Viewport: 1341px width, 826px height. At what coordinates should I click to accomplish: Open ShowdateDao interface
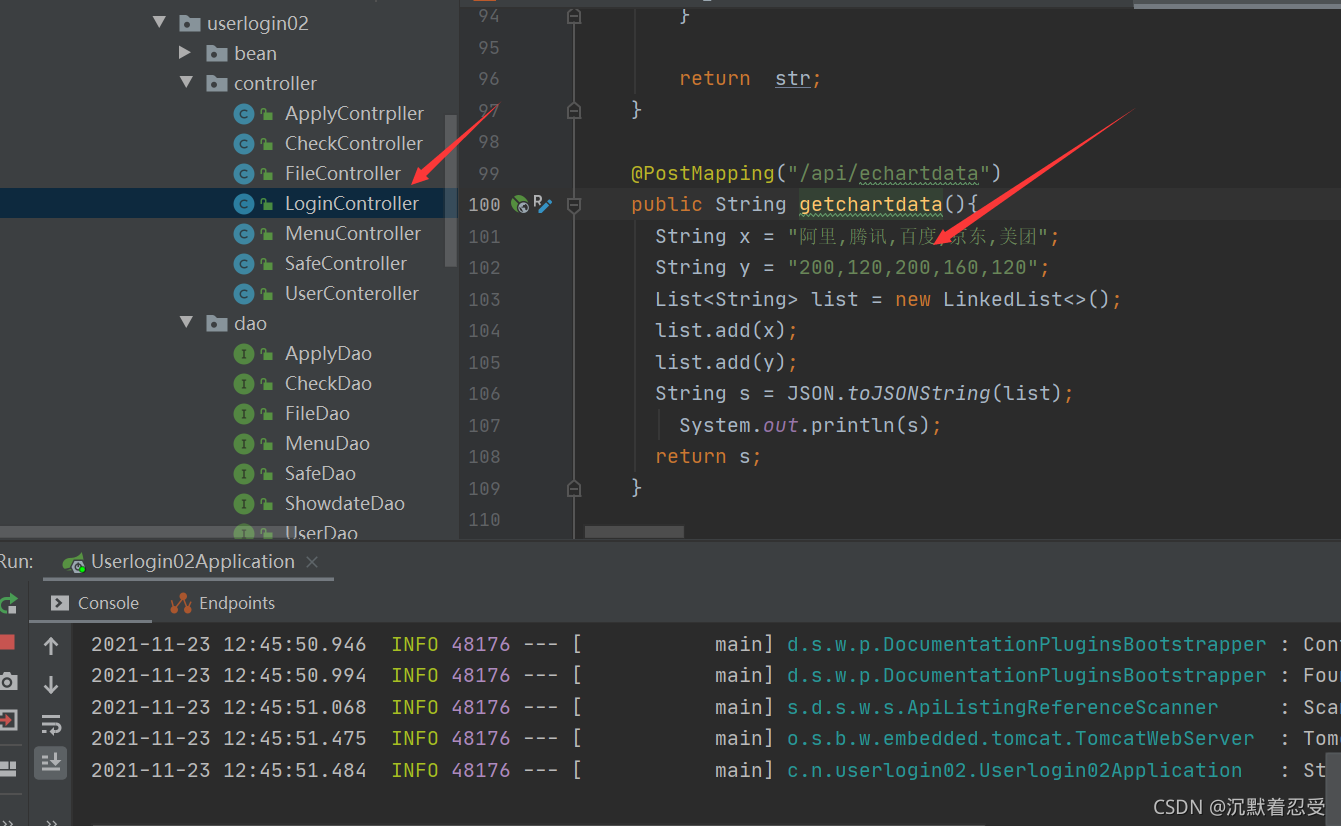coord(345,503)
